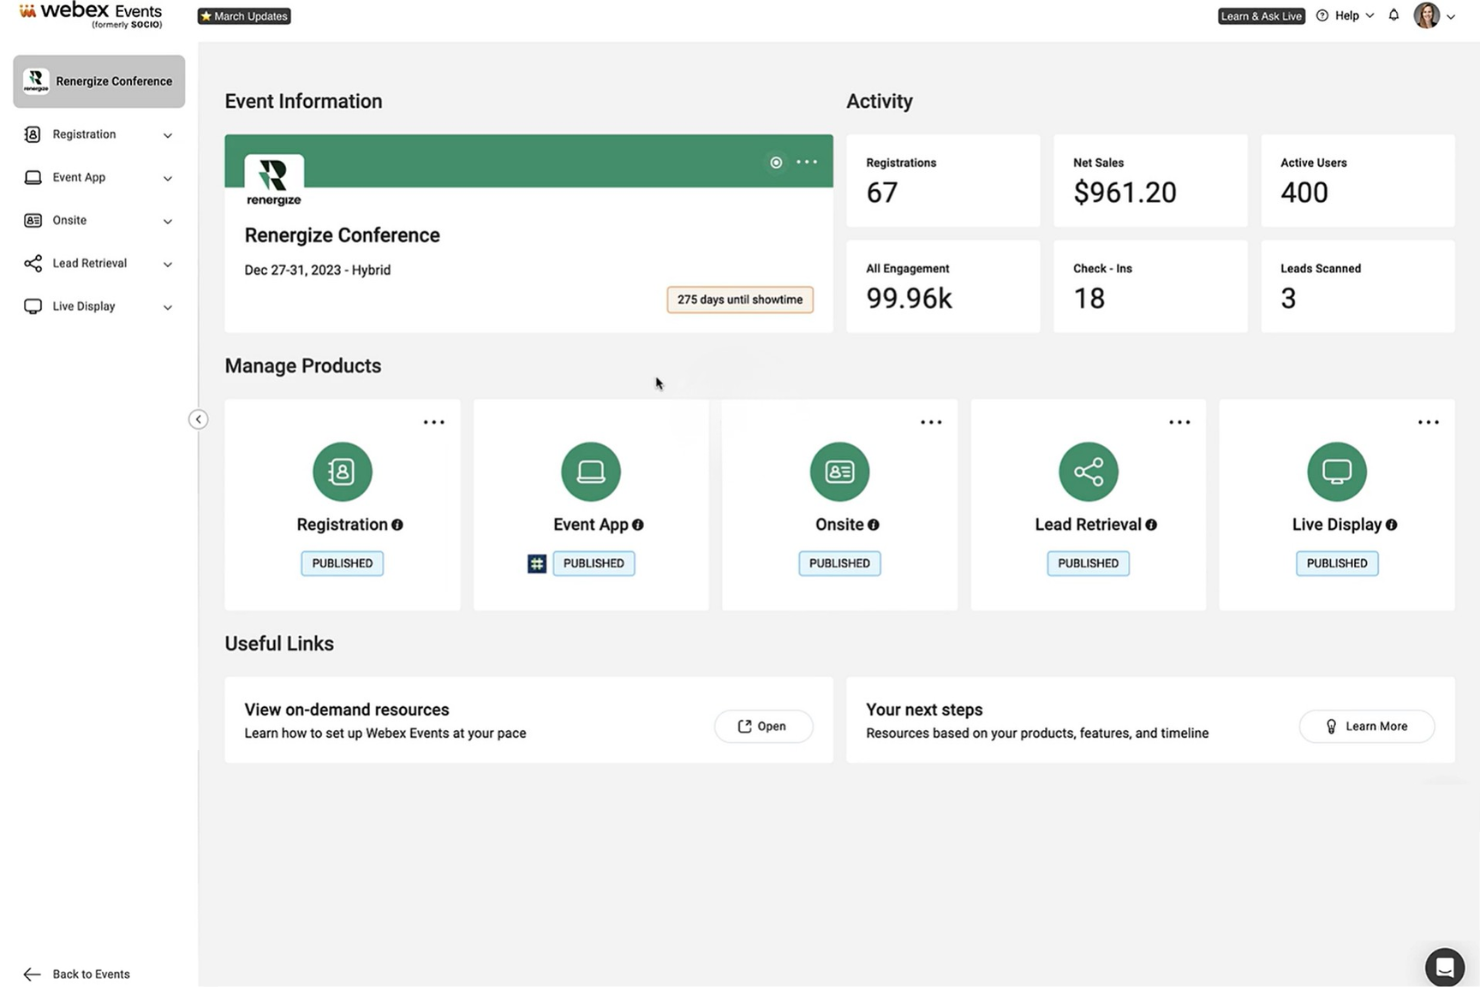This screenshot has height=987, width=1480.
Task: Click the hashtag icon beside Event App status
Action: (537, 564)
